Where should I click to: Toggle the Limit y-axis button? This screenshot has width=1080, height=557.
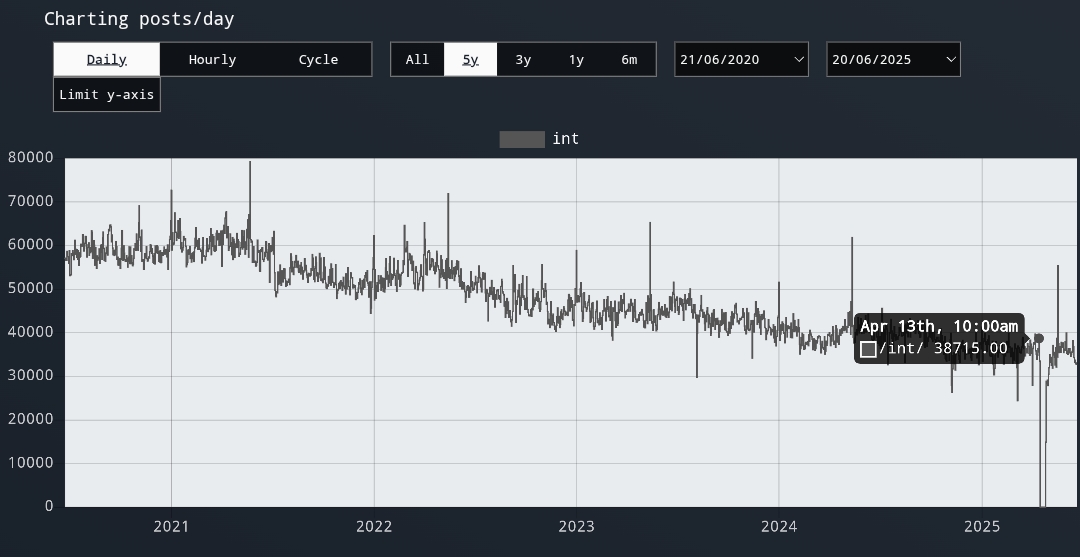(x=107, y=94)
